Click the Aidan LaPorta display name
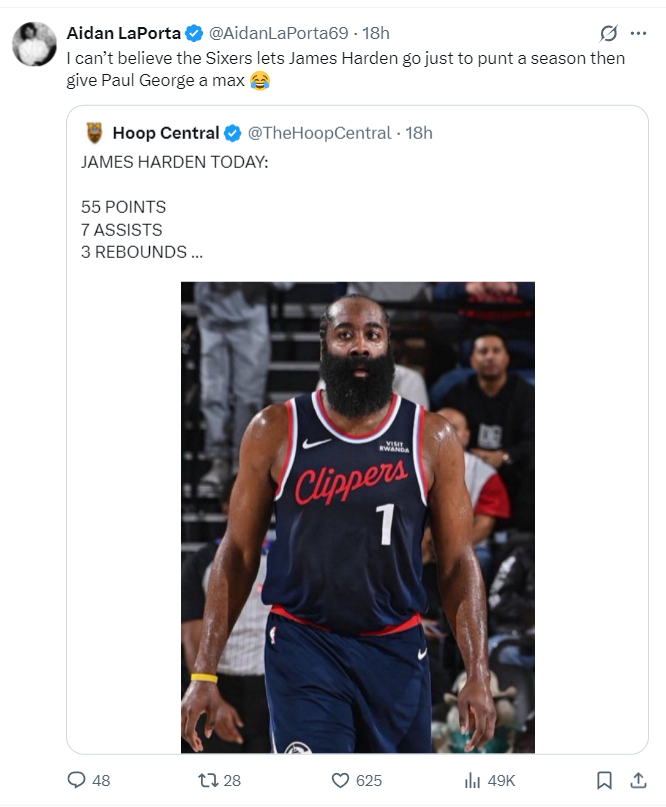 click(123, 33)
